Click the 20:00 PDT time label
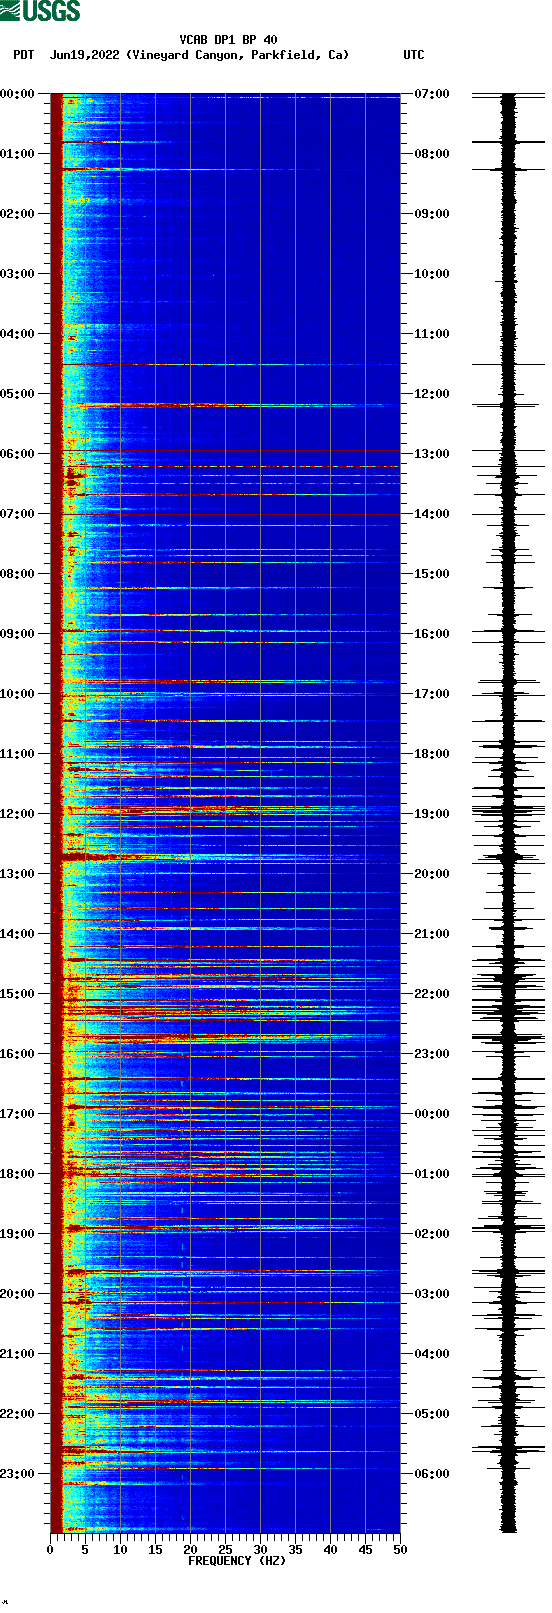The image size is (552, 1613). coord(18,1294)
